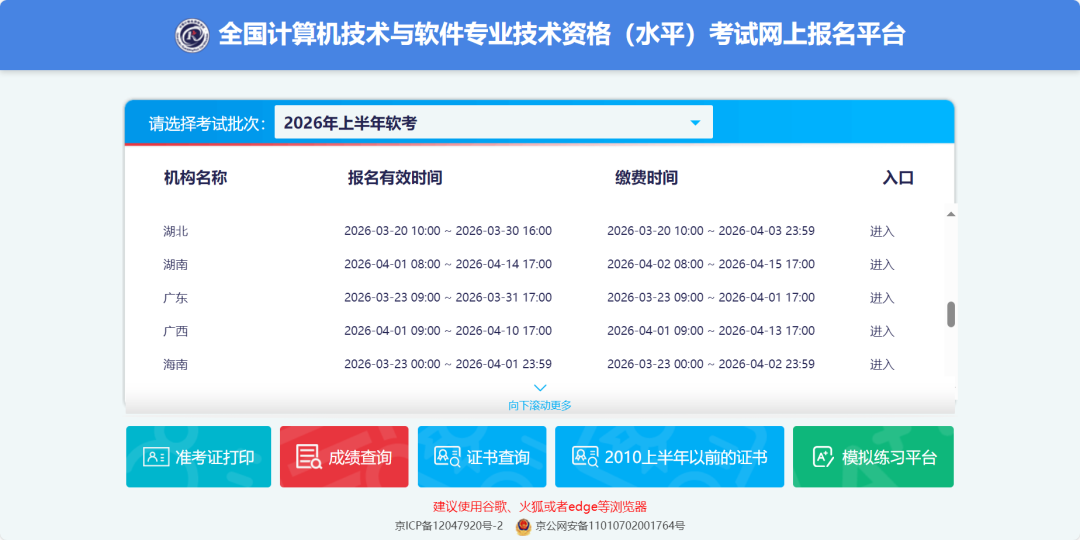This screenshot has width=1080, height=540.
Task: Click 进入 for the 广东 row
Action: pyautogui.click(x=882, y=298)
